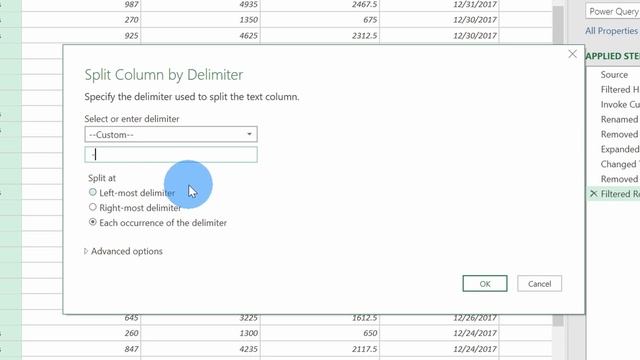Click cell with value 925
The image size is (640, 360).
81,36
